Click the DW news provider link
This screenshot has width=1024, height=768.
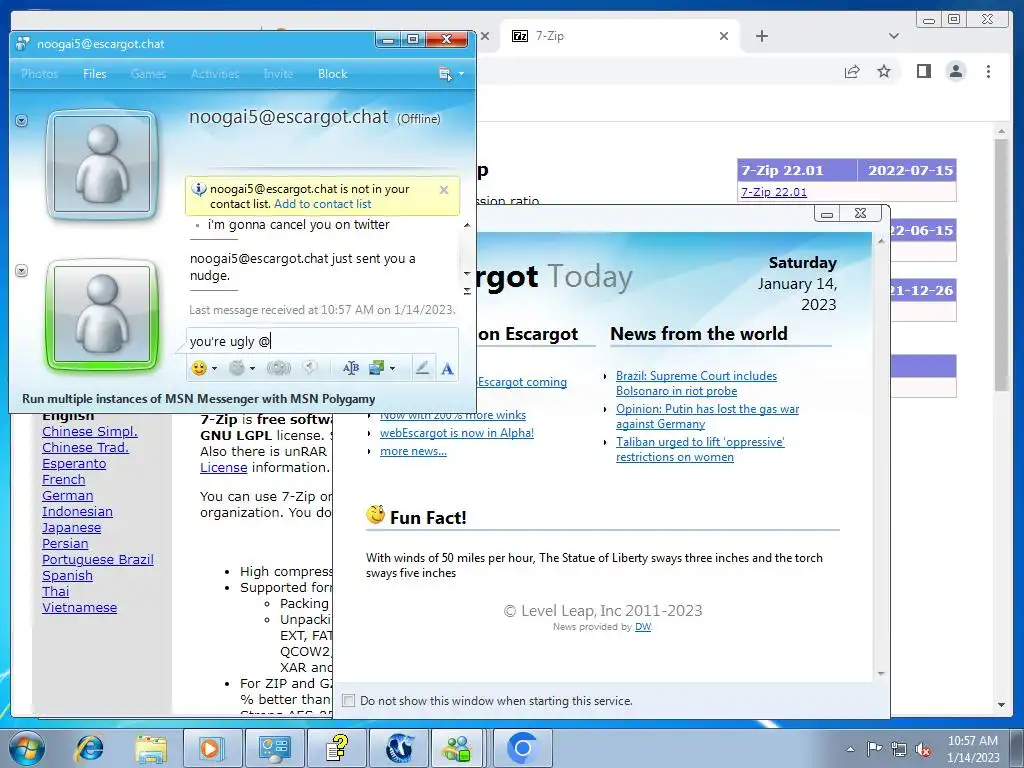click(x=643, y=627)
